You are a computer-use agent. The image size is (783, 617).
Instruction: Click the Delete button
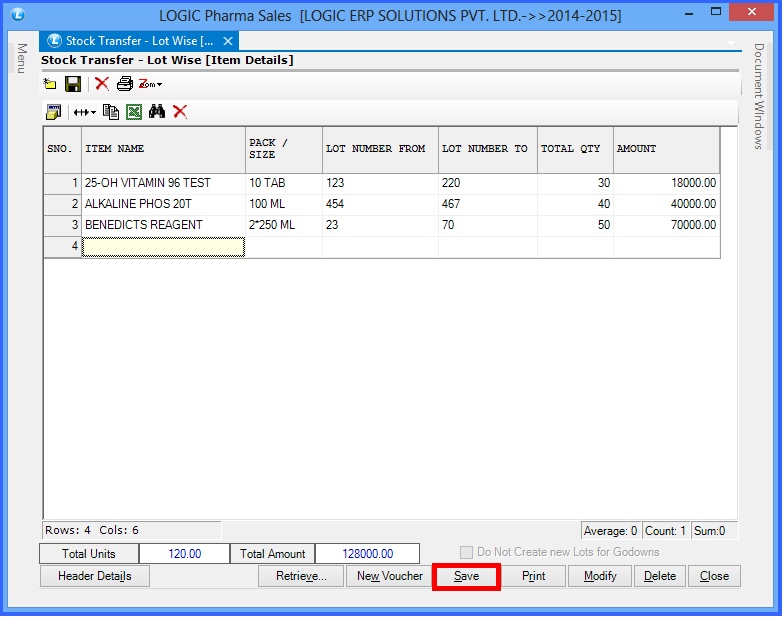pos(660,576)
